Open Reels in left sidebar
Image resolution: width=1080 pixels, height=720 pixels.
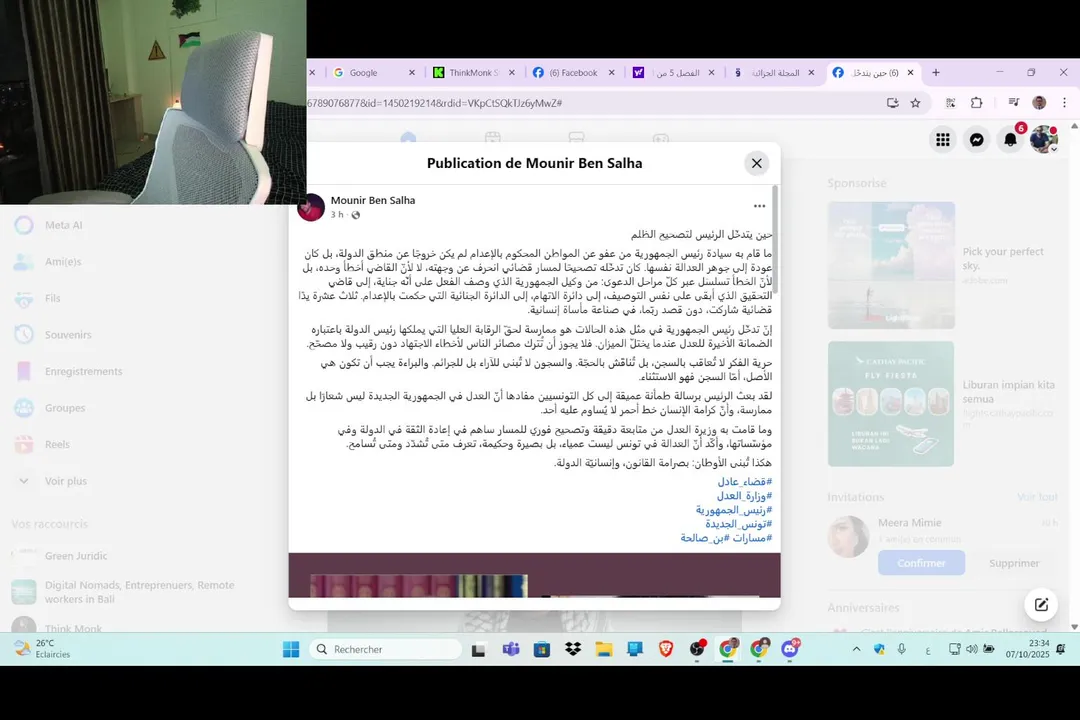[x=57, y=444]
